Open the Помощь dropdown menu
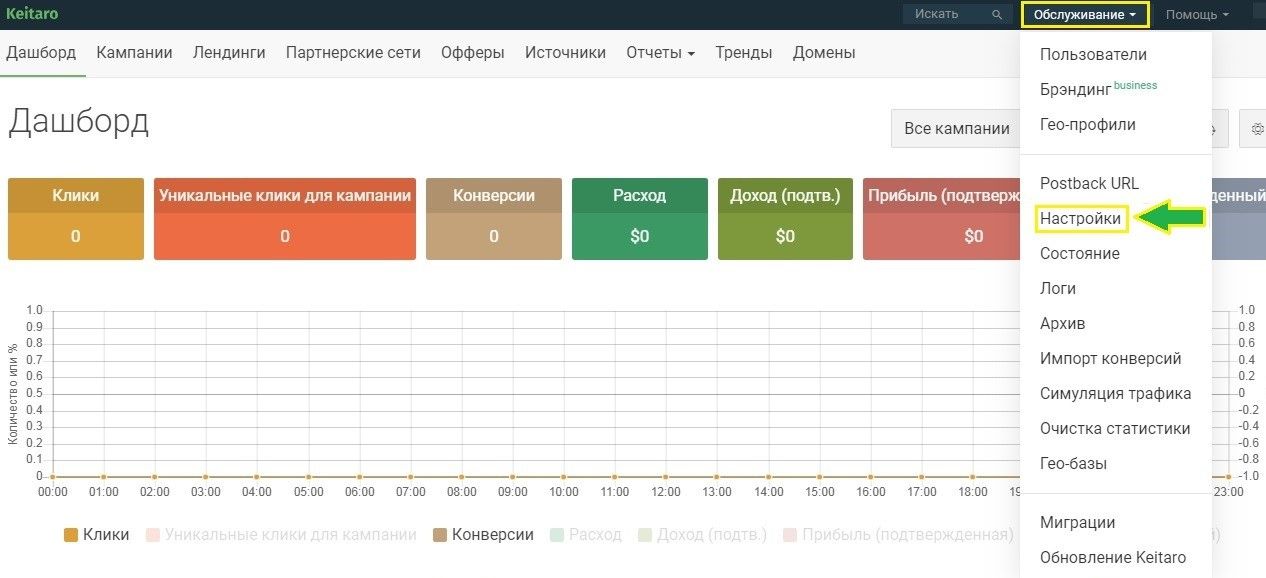The height and width of the screenshot is (578, 1266). pos(1197,14)
